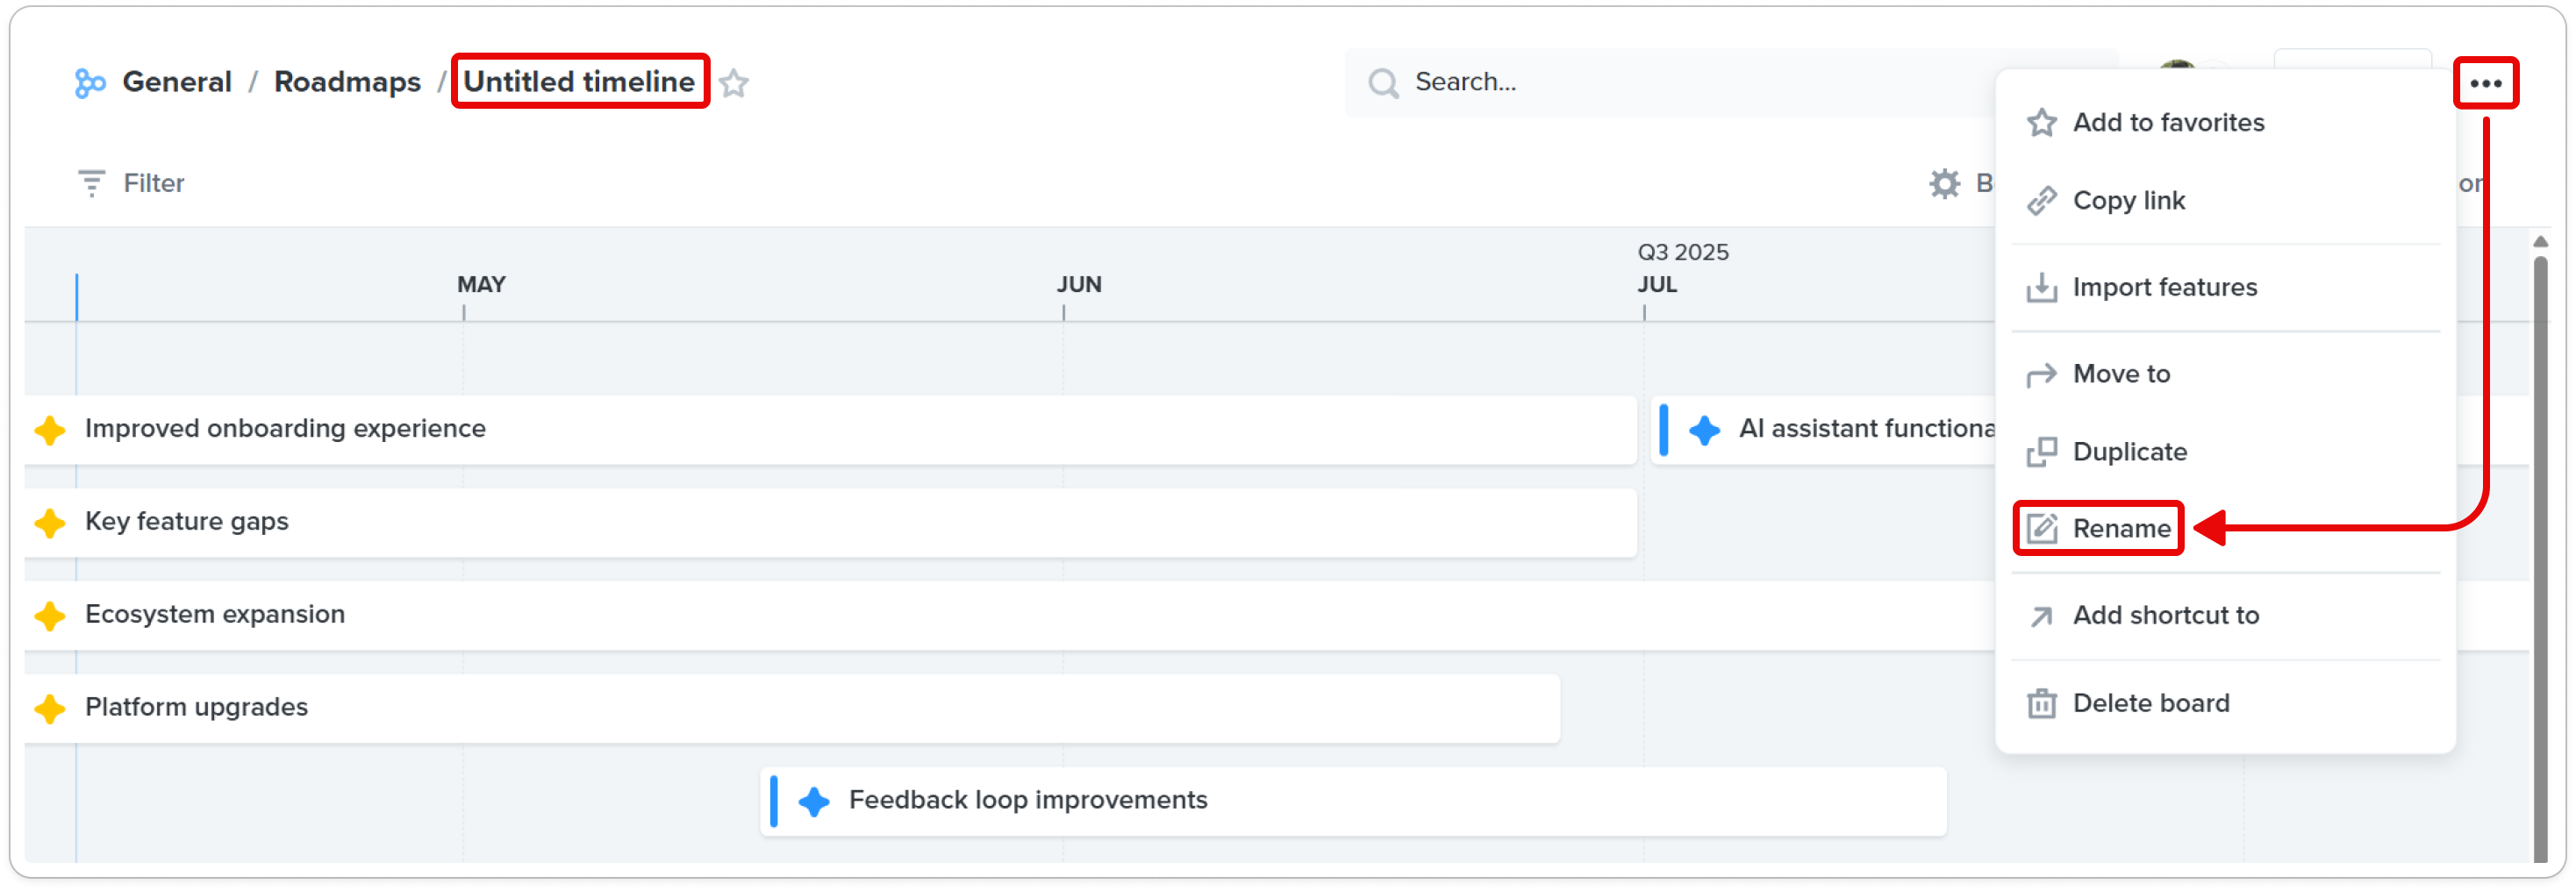Click the Untitled timeline title

pyautogui.click(x=579, y=82)
